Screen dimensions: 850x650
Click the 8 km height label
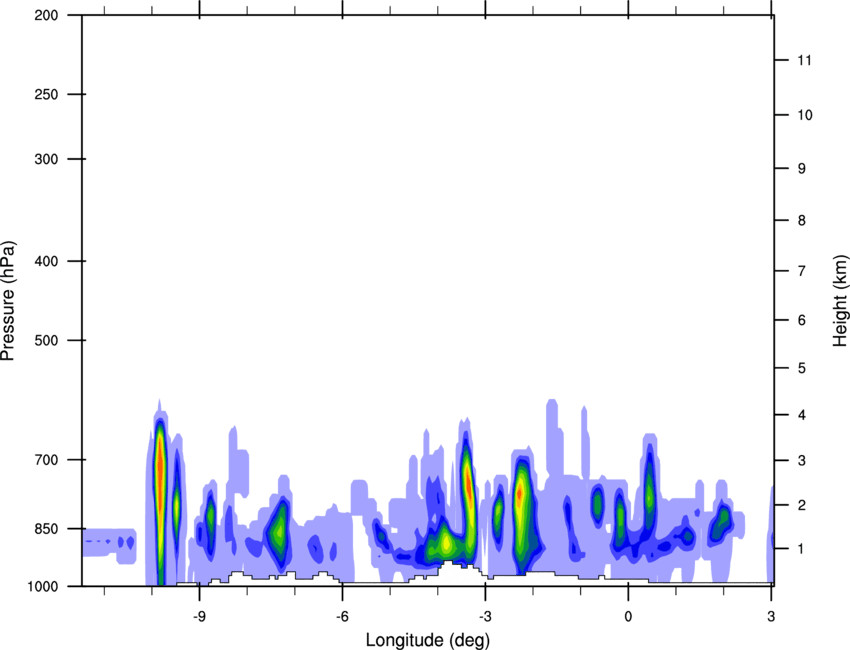pyautogui.click(x=802, y=221)
